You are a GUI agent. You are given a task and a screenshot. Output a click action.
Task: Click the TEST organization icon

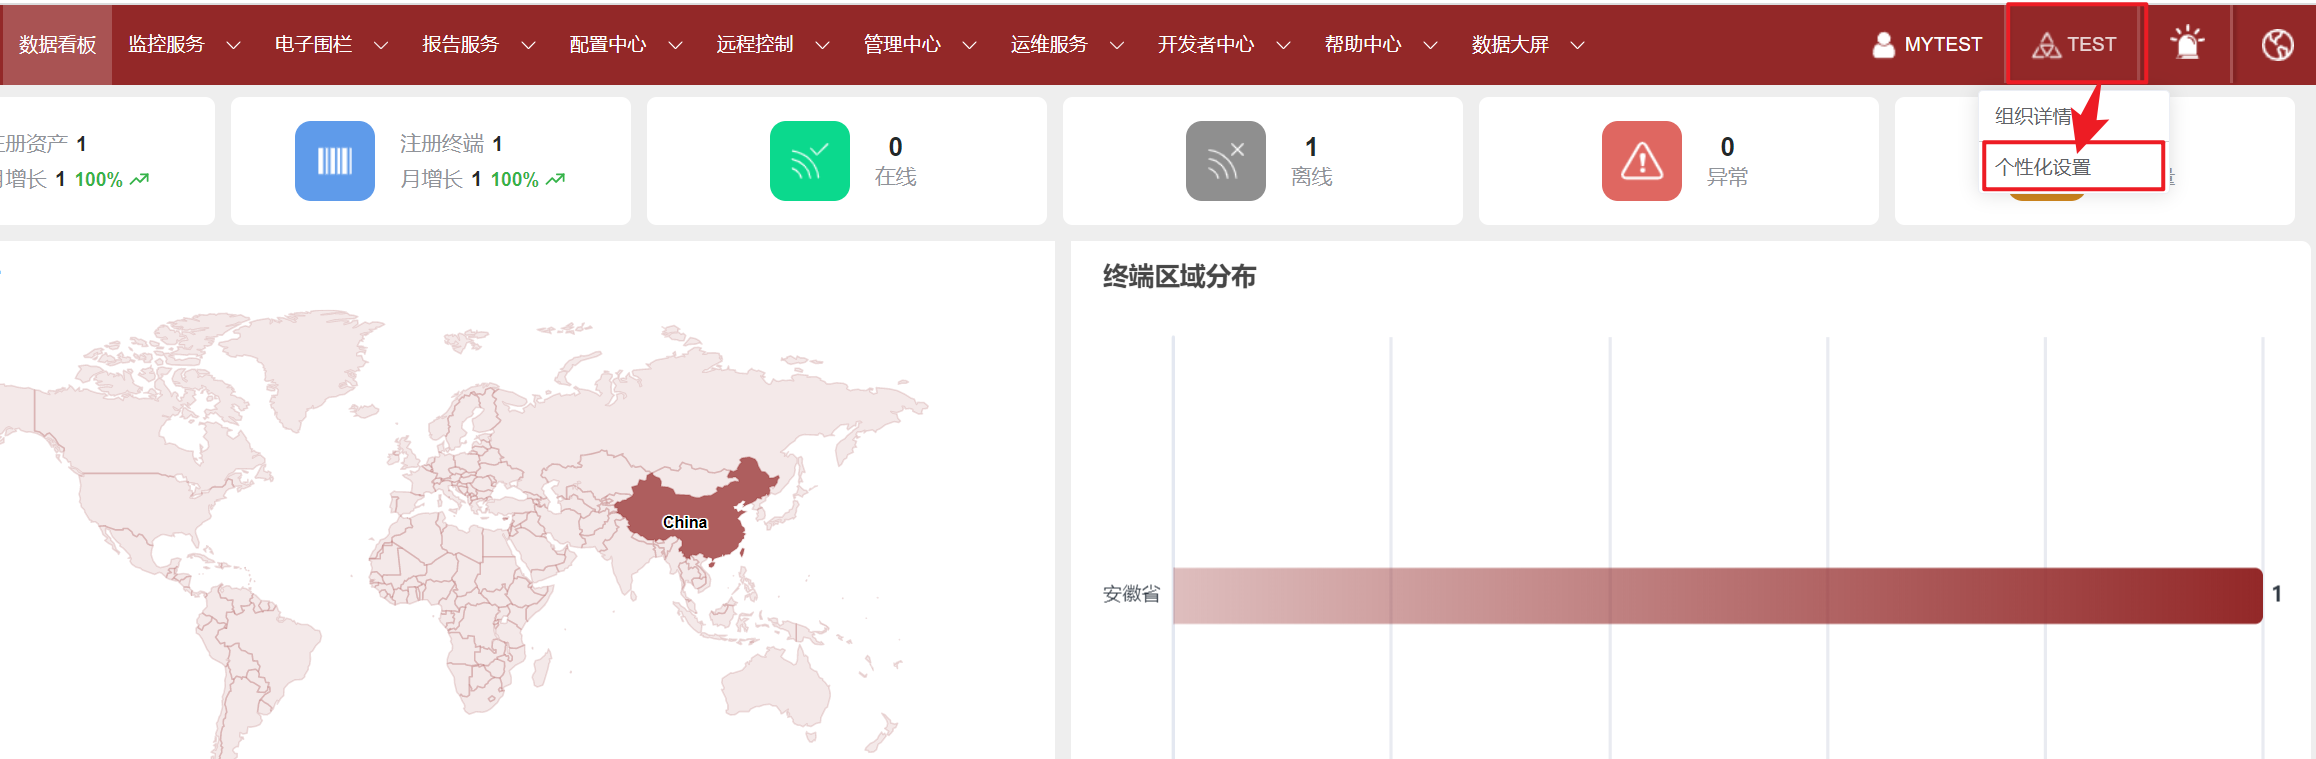click(2046, 45)
